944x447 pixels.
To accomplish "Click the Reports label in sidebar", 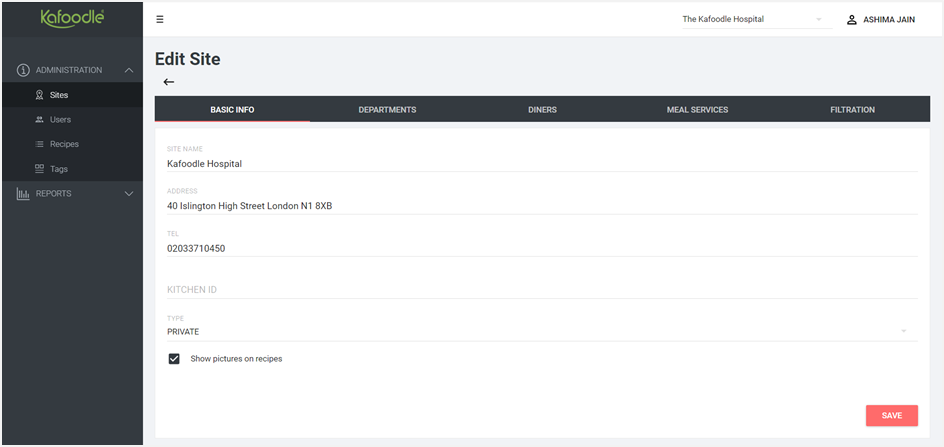I will click(54, 194).
